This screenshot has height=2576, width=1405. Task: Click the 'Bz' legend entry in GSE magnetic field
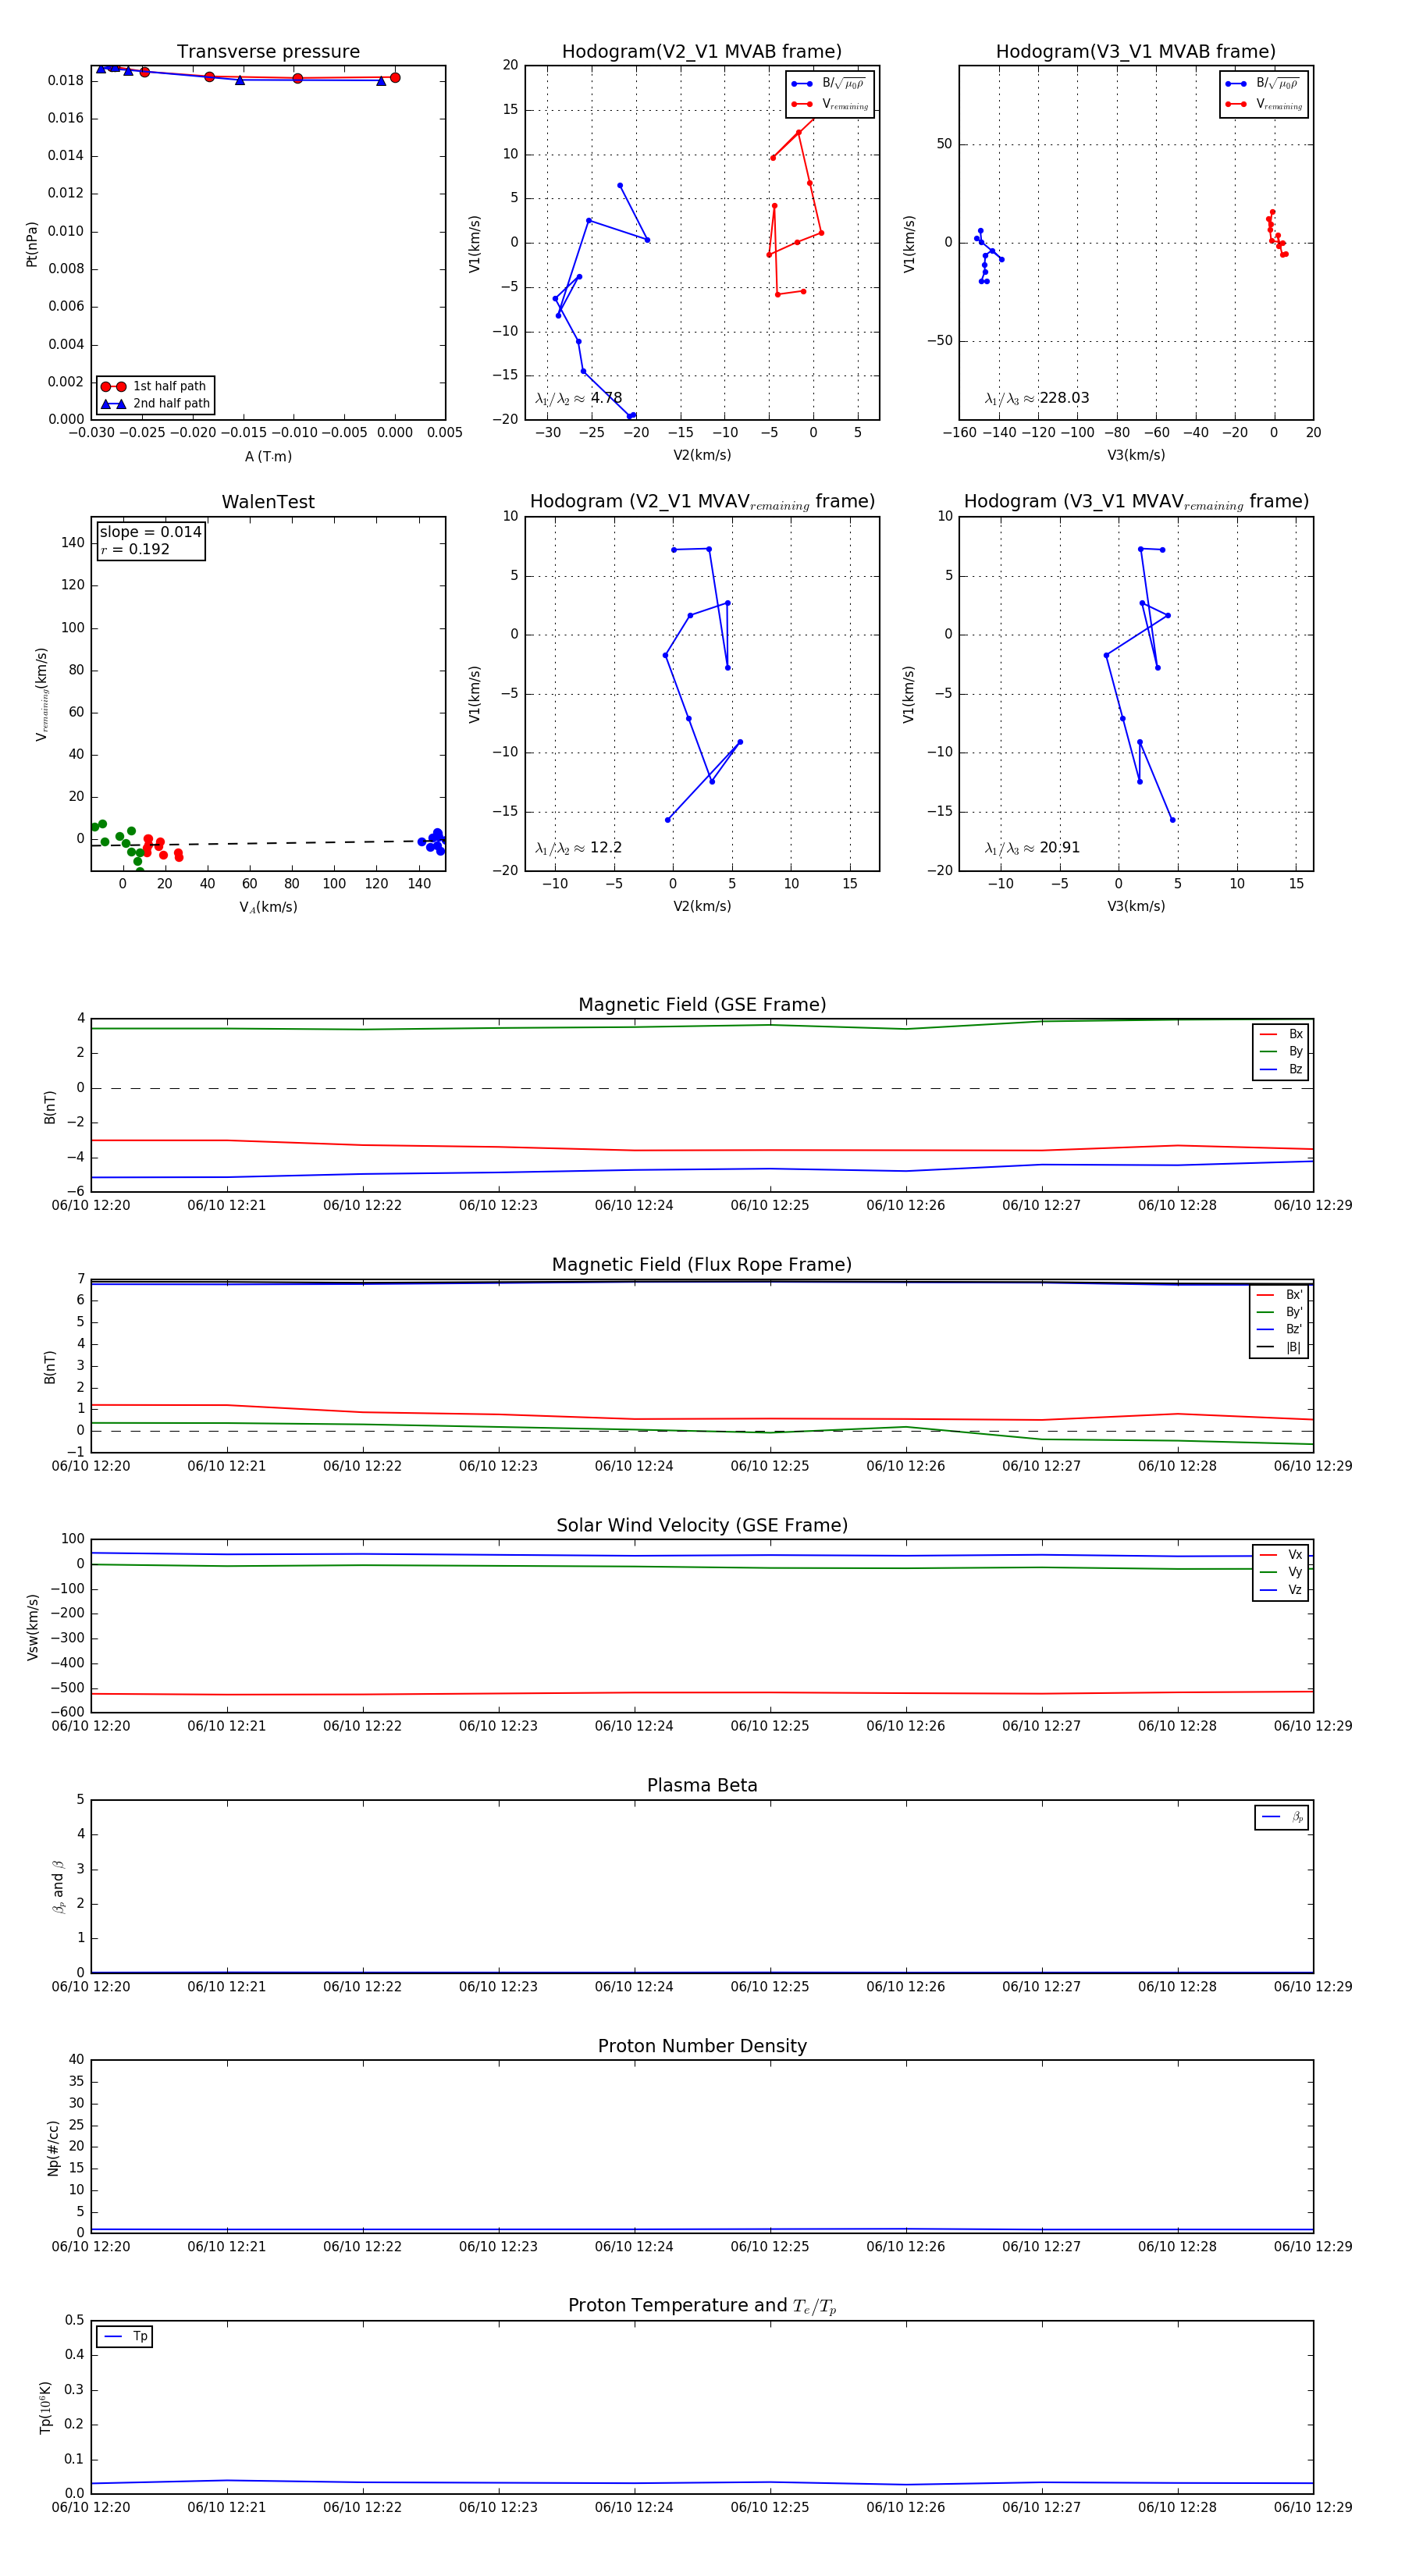tap(1282, 1070)
